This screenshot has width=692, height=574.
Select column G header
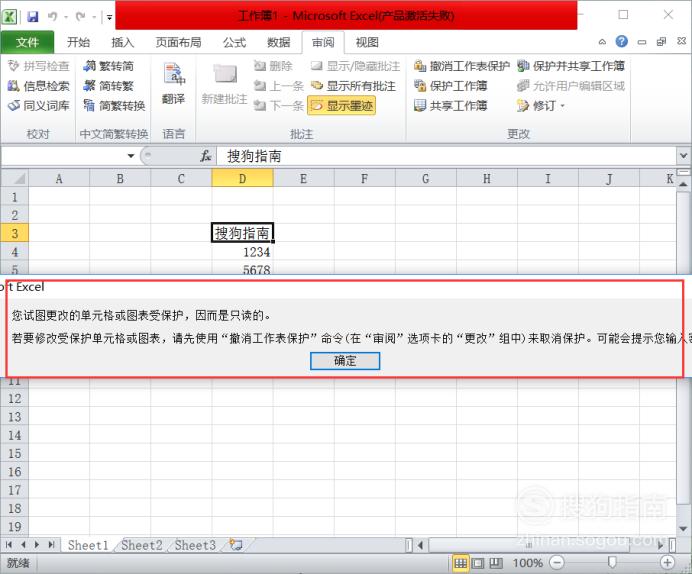pos(425,179)
